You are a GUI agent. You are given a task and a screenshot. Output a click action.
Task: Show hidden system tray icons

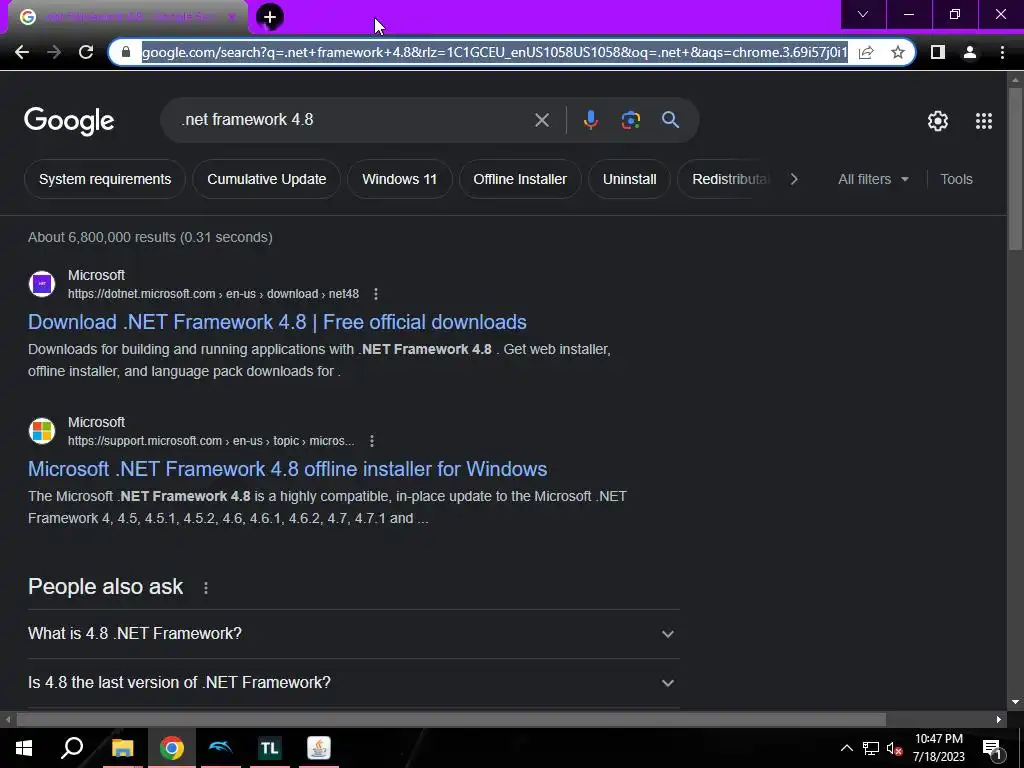coord(846,748)
